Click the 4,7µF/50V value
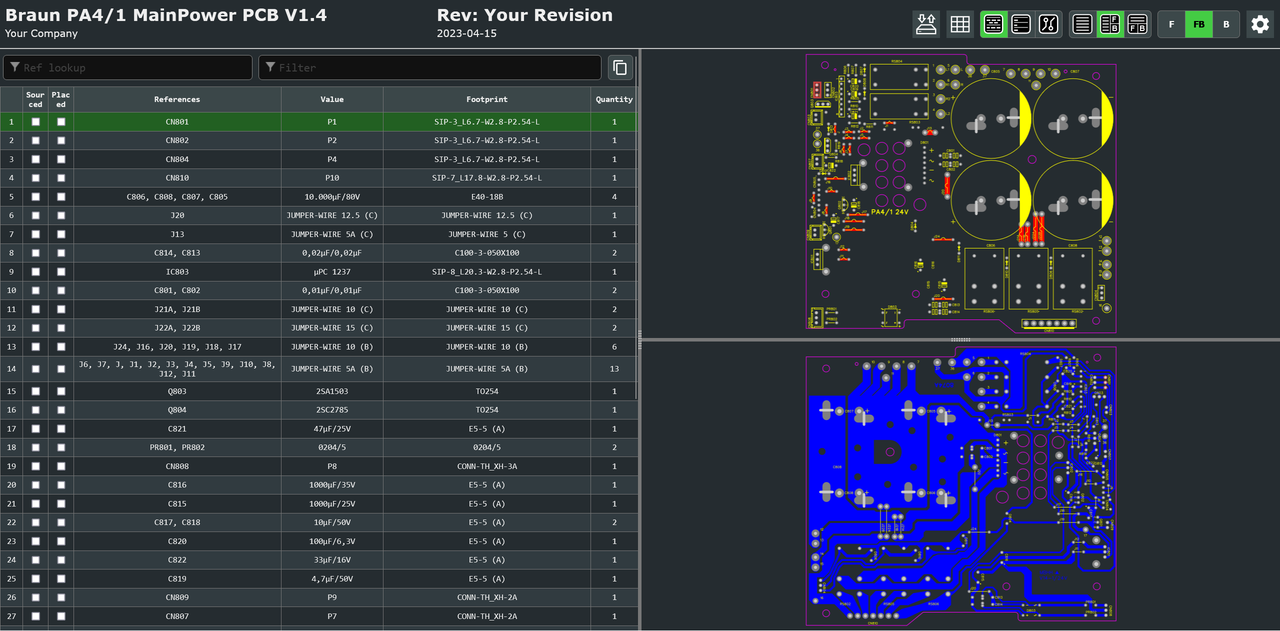 tap(332, 579)
